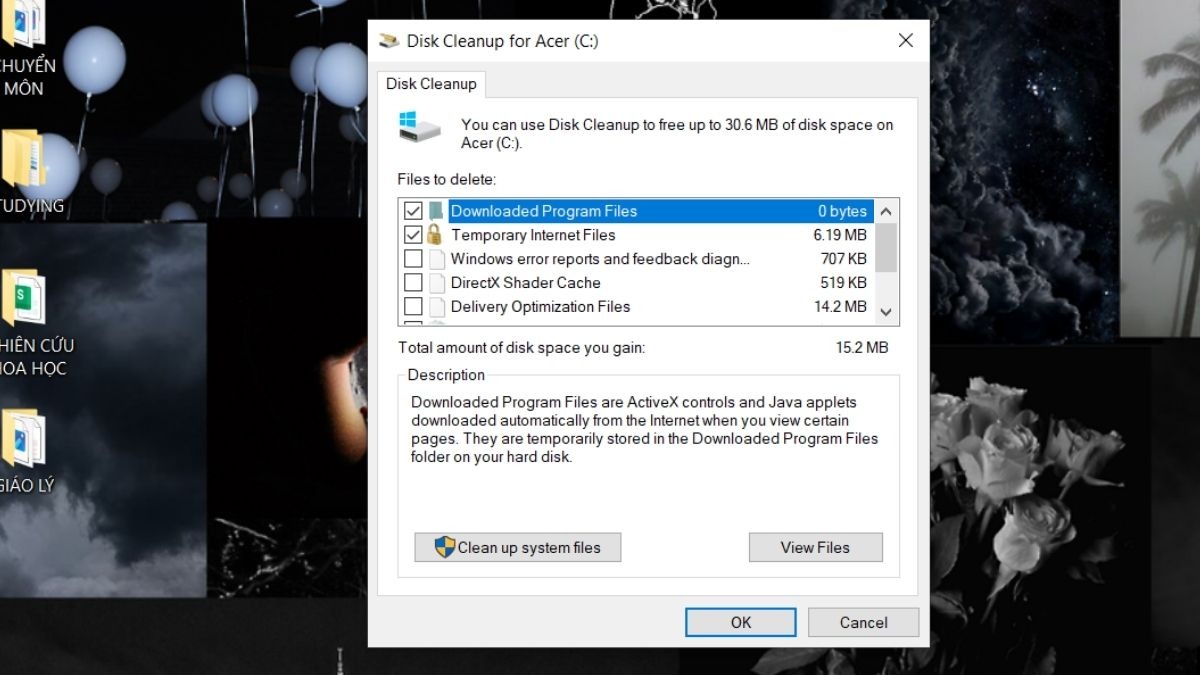Select the DirectX Shader Cache row text

526,283
